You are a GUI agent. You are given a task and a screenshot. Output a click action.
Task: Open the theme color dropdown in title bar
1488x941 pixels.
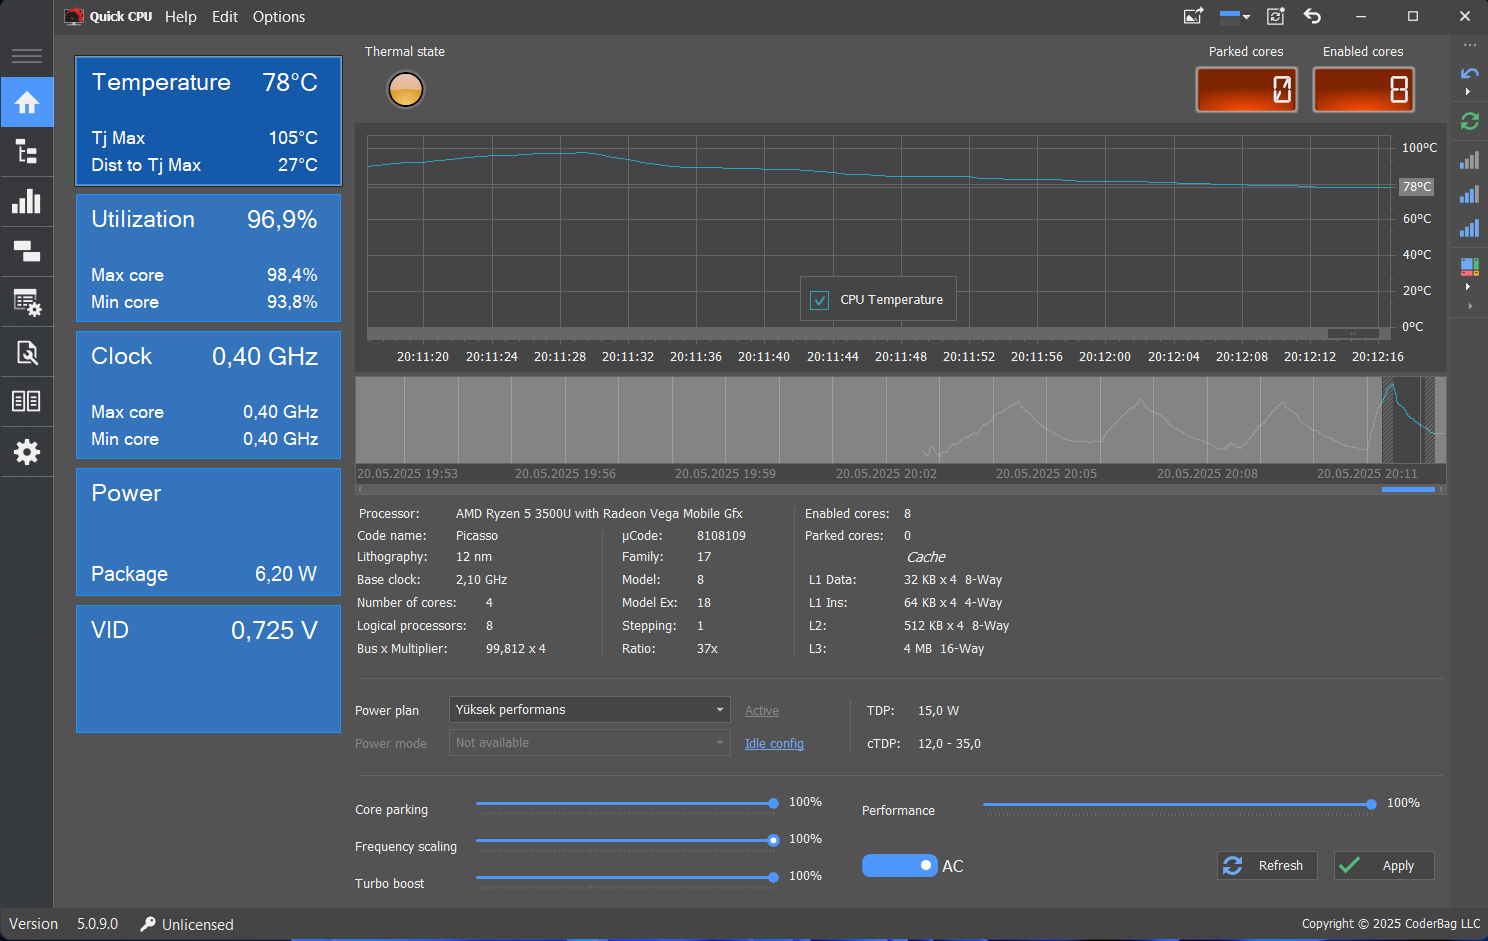click(1235, 16)
